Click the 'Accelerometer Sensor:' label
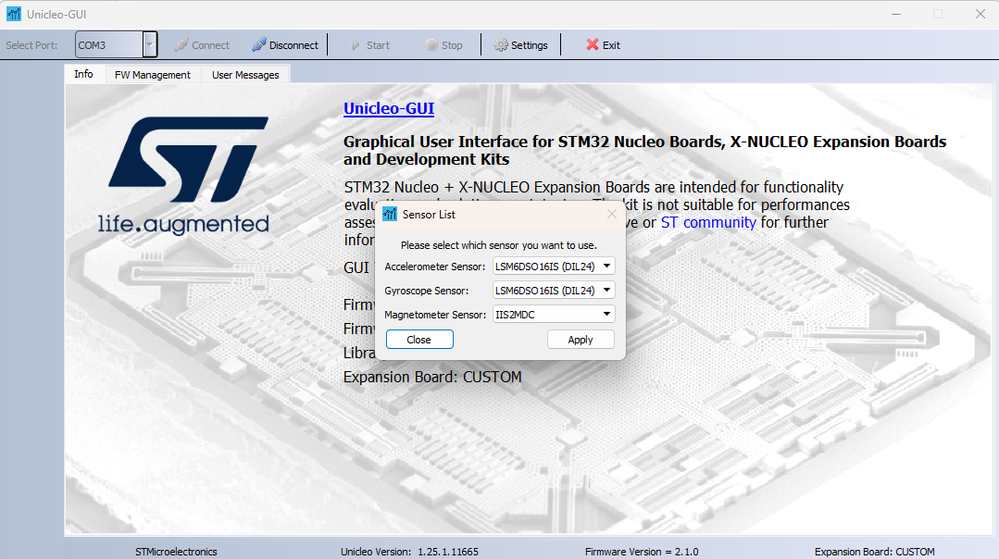 (x=435, y=266)
